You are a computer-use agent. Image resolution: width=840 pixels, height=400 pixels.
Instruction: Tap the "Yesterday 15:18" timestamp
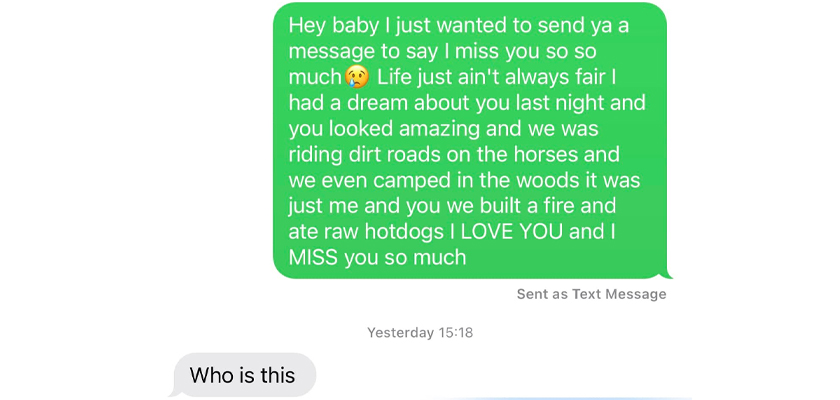click(420, 333)
